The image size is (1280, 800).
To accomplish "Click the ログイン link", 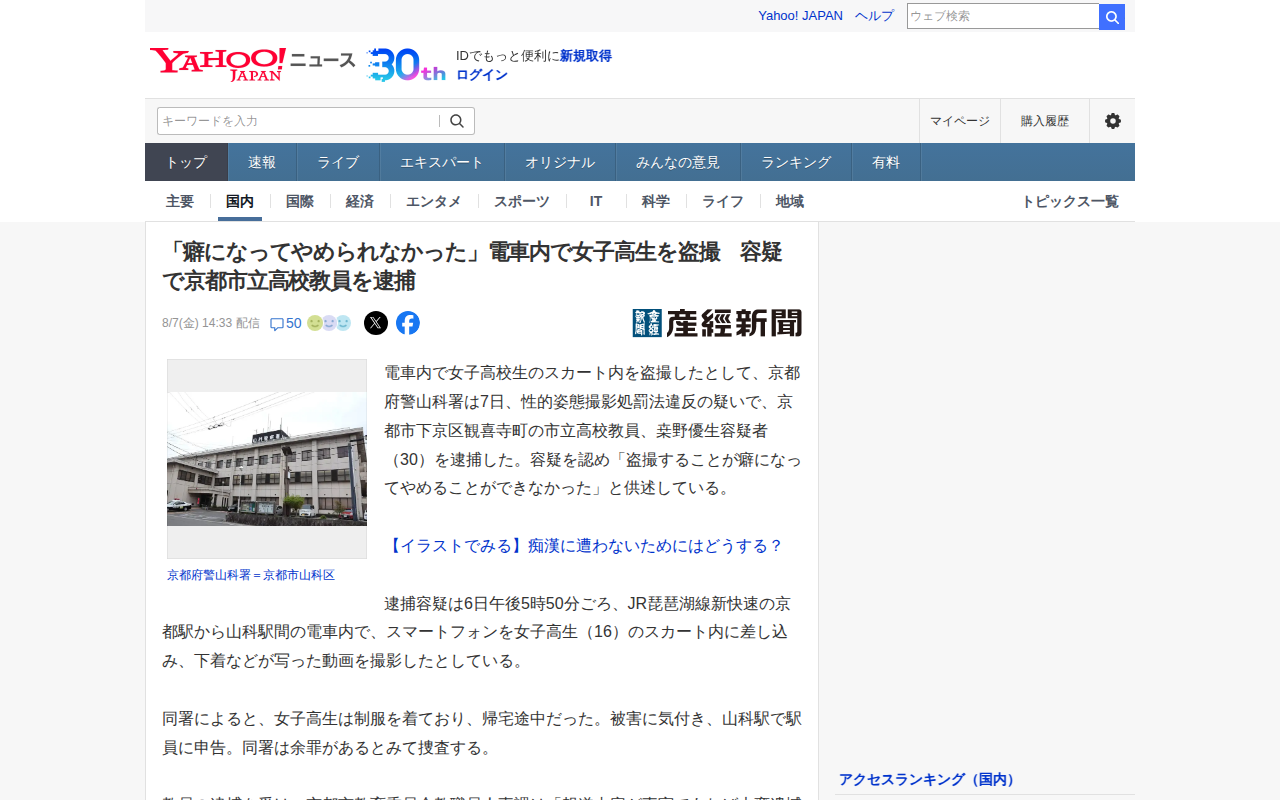I will point(482,75).
